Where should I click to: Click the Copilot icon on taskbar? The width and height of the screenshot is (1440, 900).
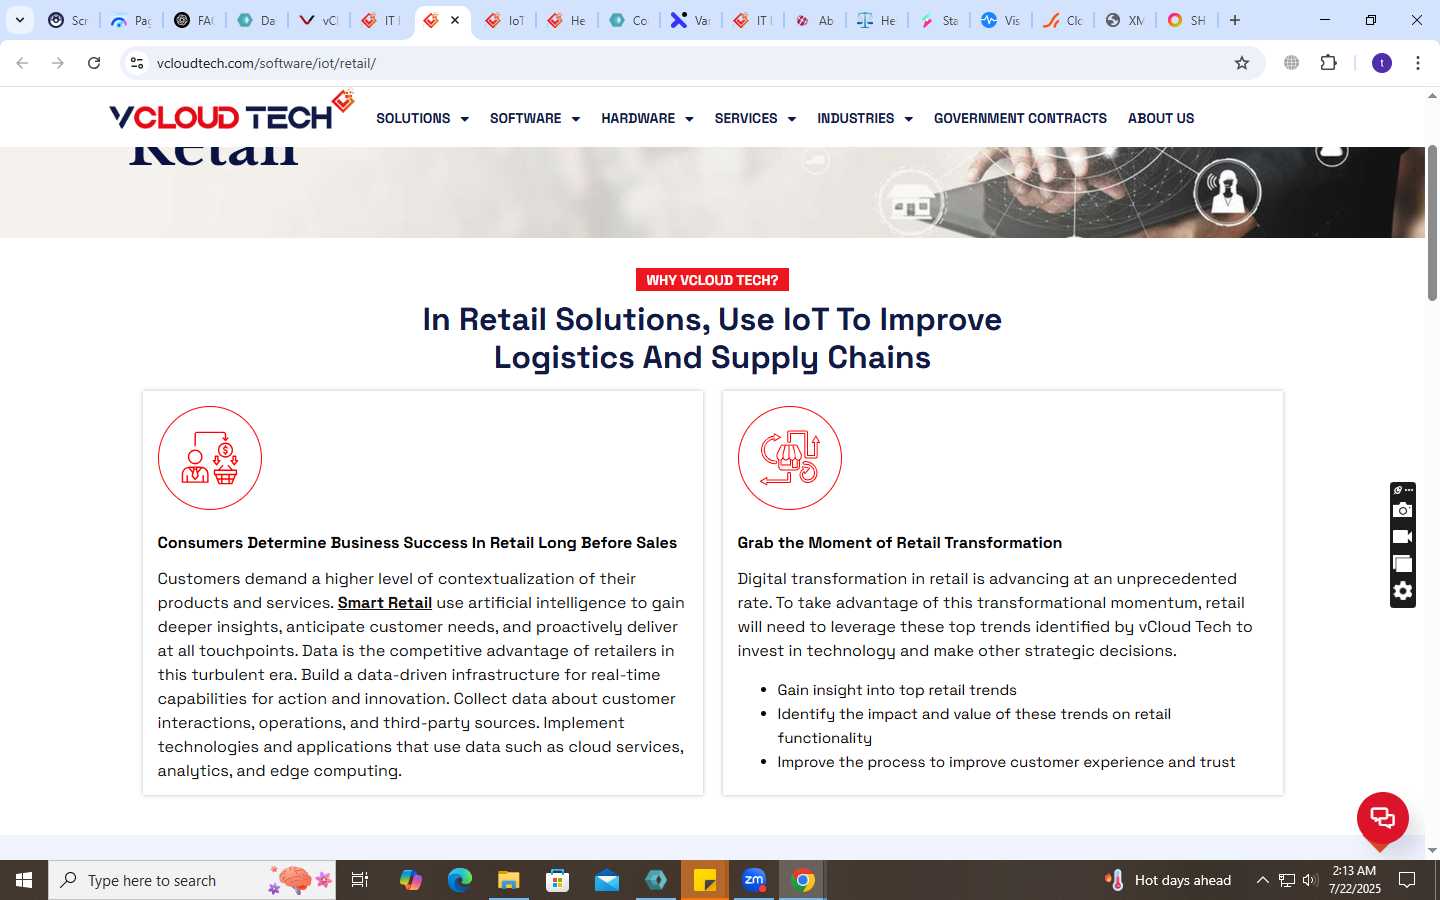pyautogui.click(x=410, y=880)
